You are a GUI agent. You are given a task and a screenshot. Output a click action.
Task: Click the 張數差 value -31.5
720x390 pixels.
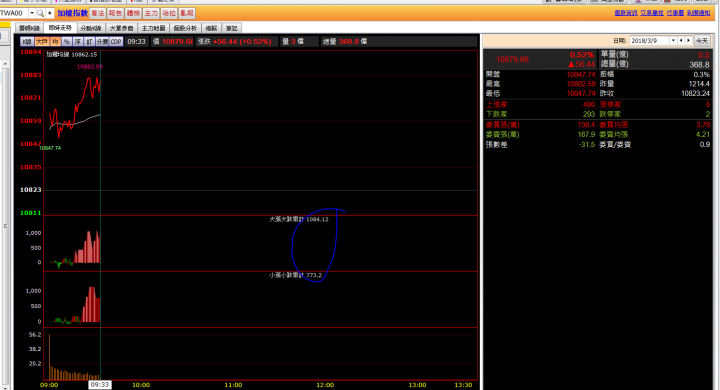[x=587, y=144]
